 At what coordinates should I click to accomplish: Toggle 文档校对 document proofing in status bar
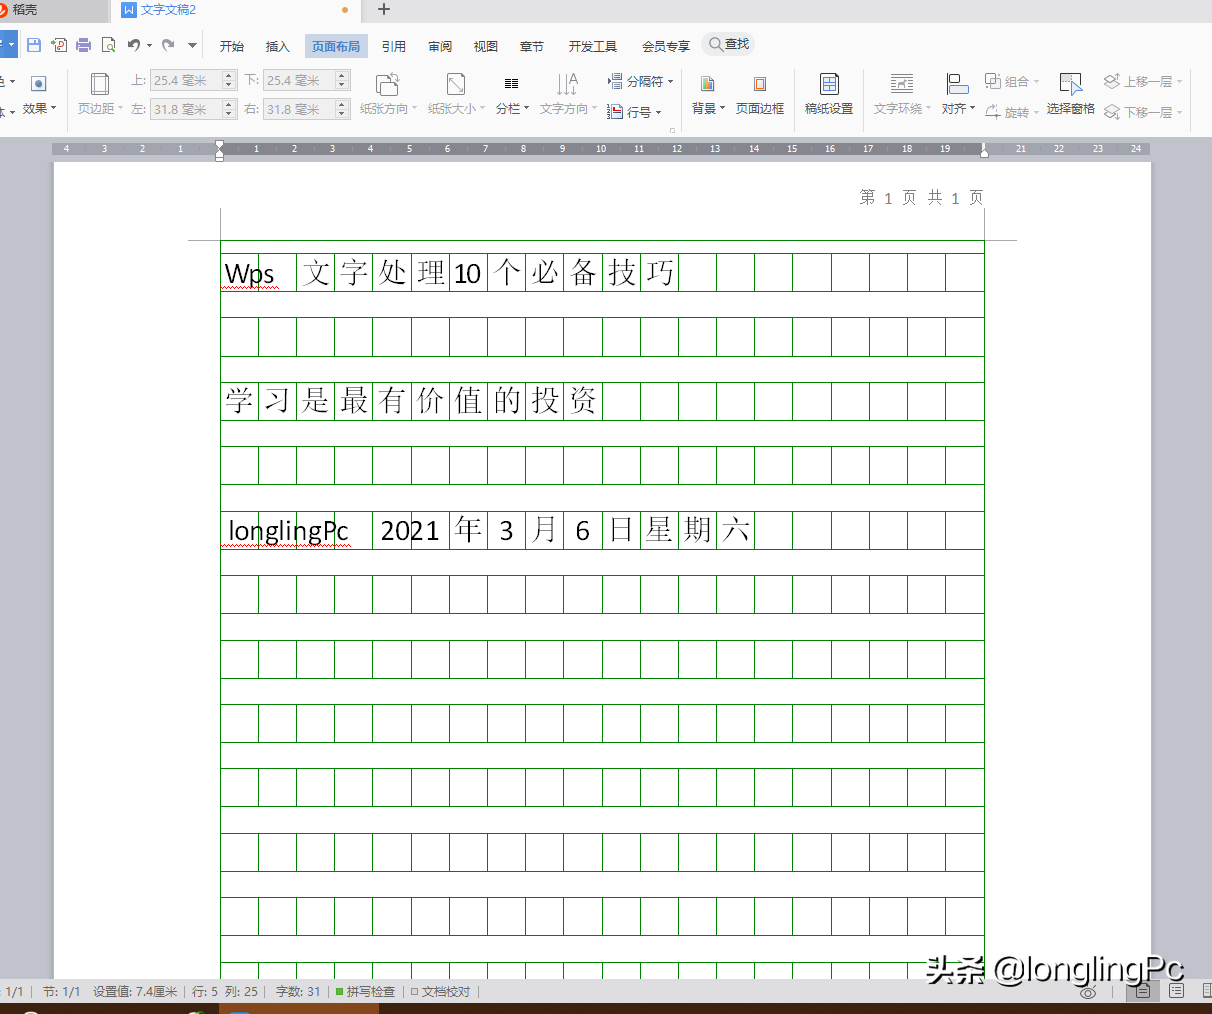coord(440,992)
